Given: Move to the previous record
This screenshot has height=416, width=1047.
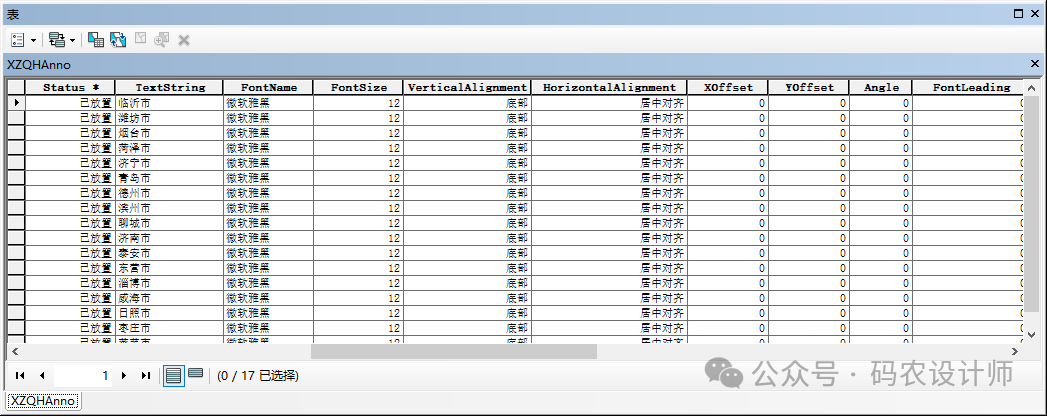Looking at the screenshot, I should (x=42, y=376).
